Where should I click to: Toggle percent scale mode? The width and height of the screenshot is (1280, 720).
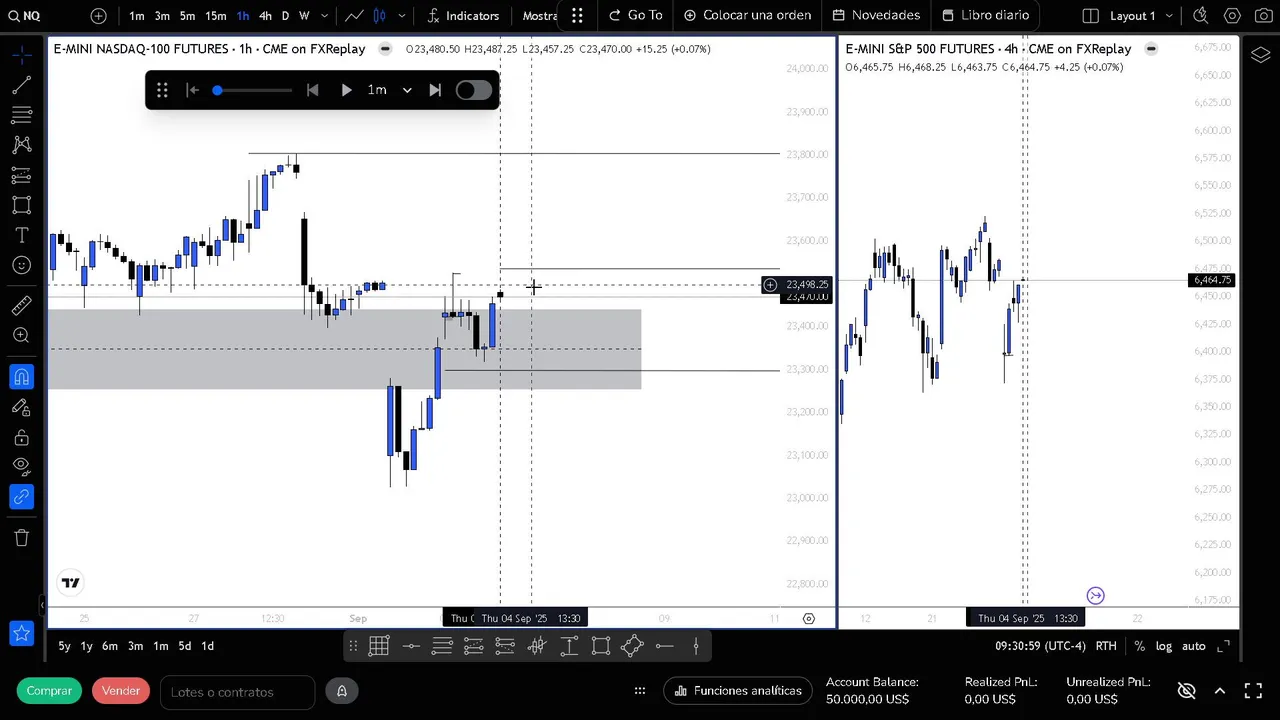tap(1139, 646)
